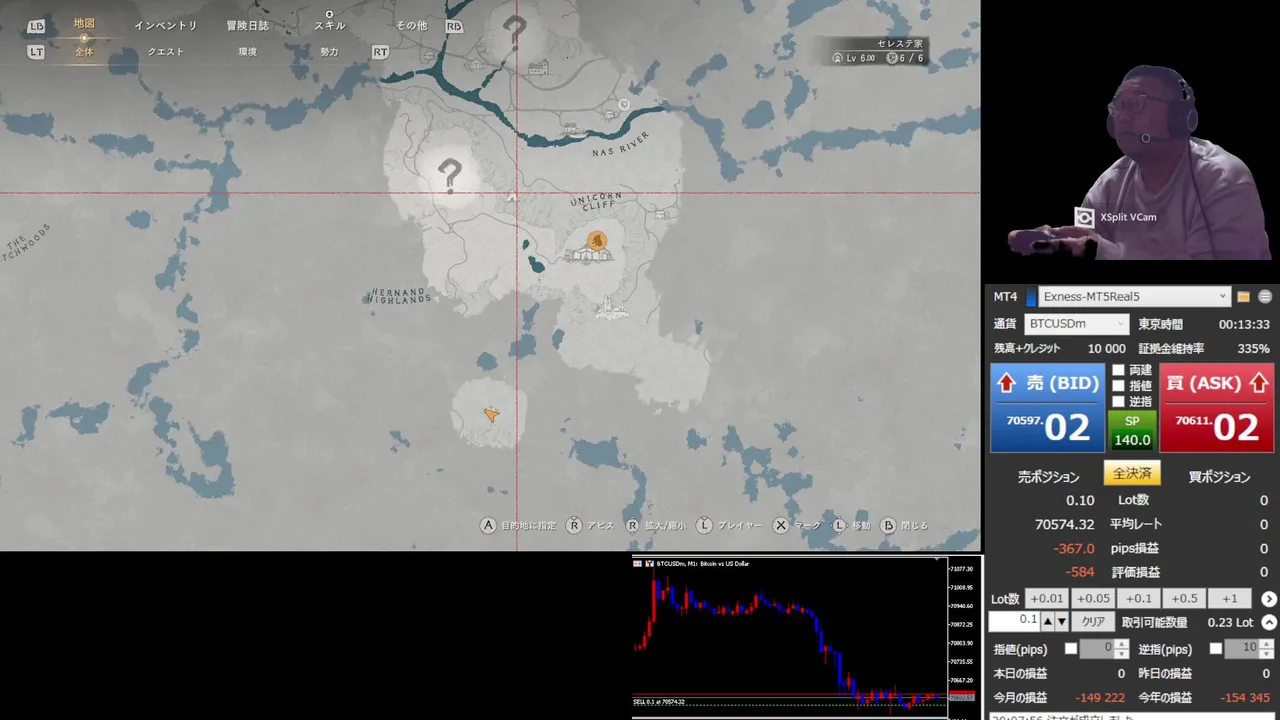Viewport: 1280px width, 720px height.
Task: Click the B button close prompt
Action: pyautogui.click(x=905, y=525)
